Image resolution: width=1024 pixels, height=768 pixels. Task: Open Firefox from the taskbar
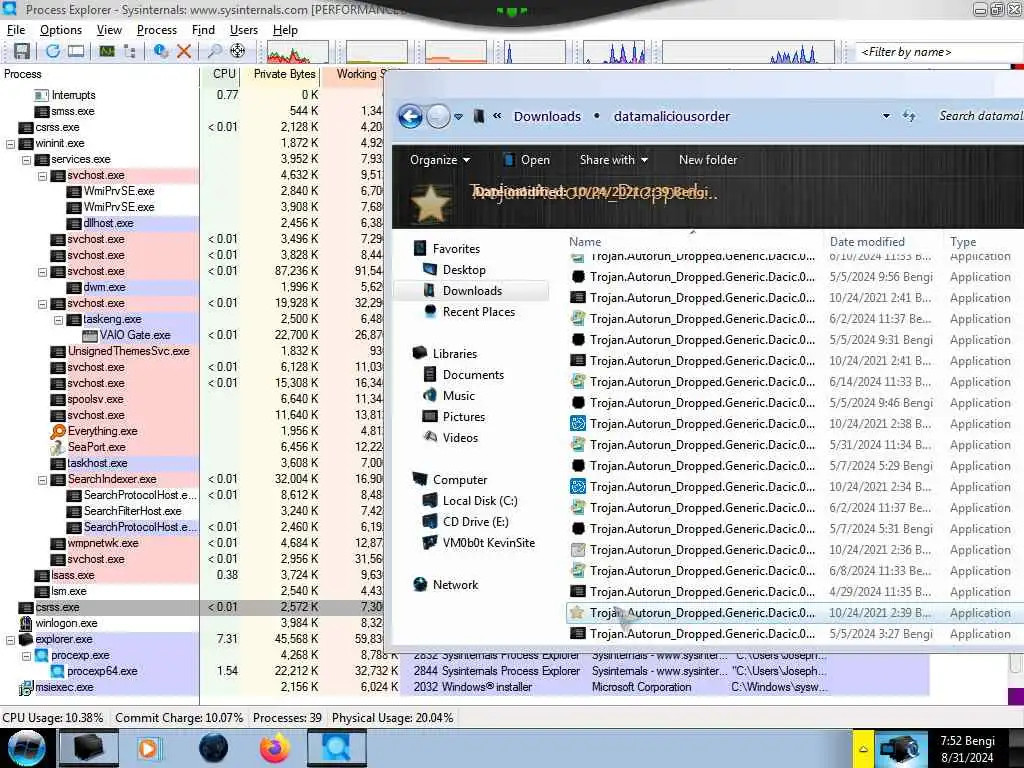click(x=275, y=748)
